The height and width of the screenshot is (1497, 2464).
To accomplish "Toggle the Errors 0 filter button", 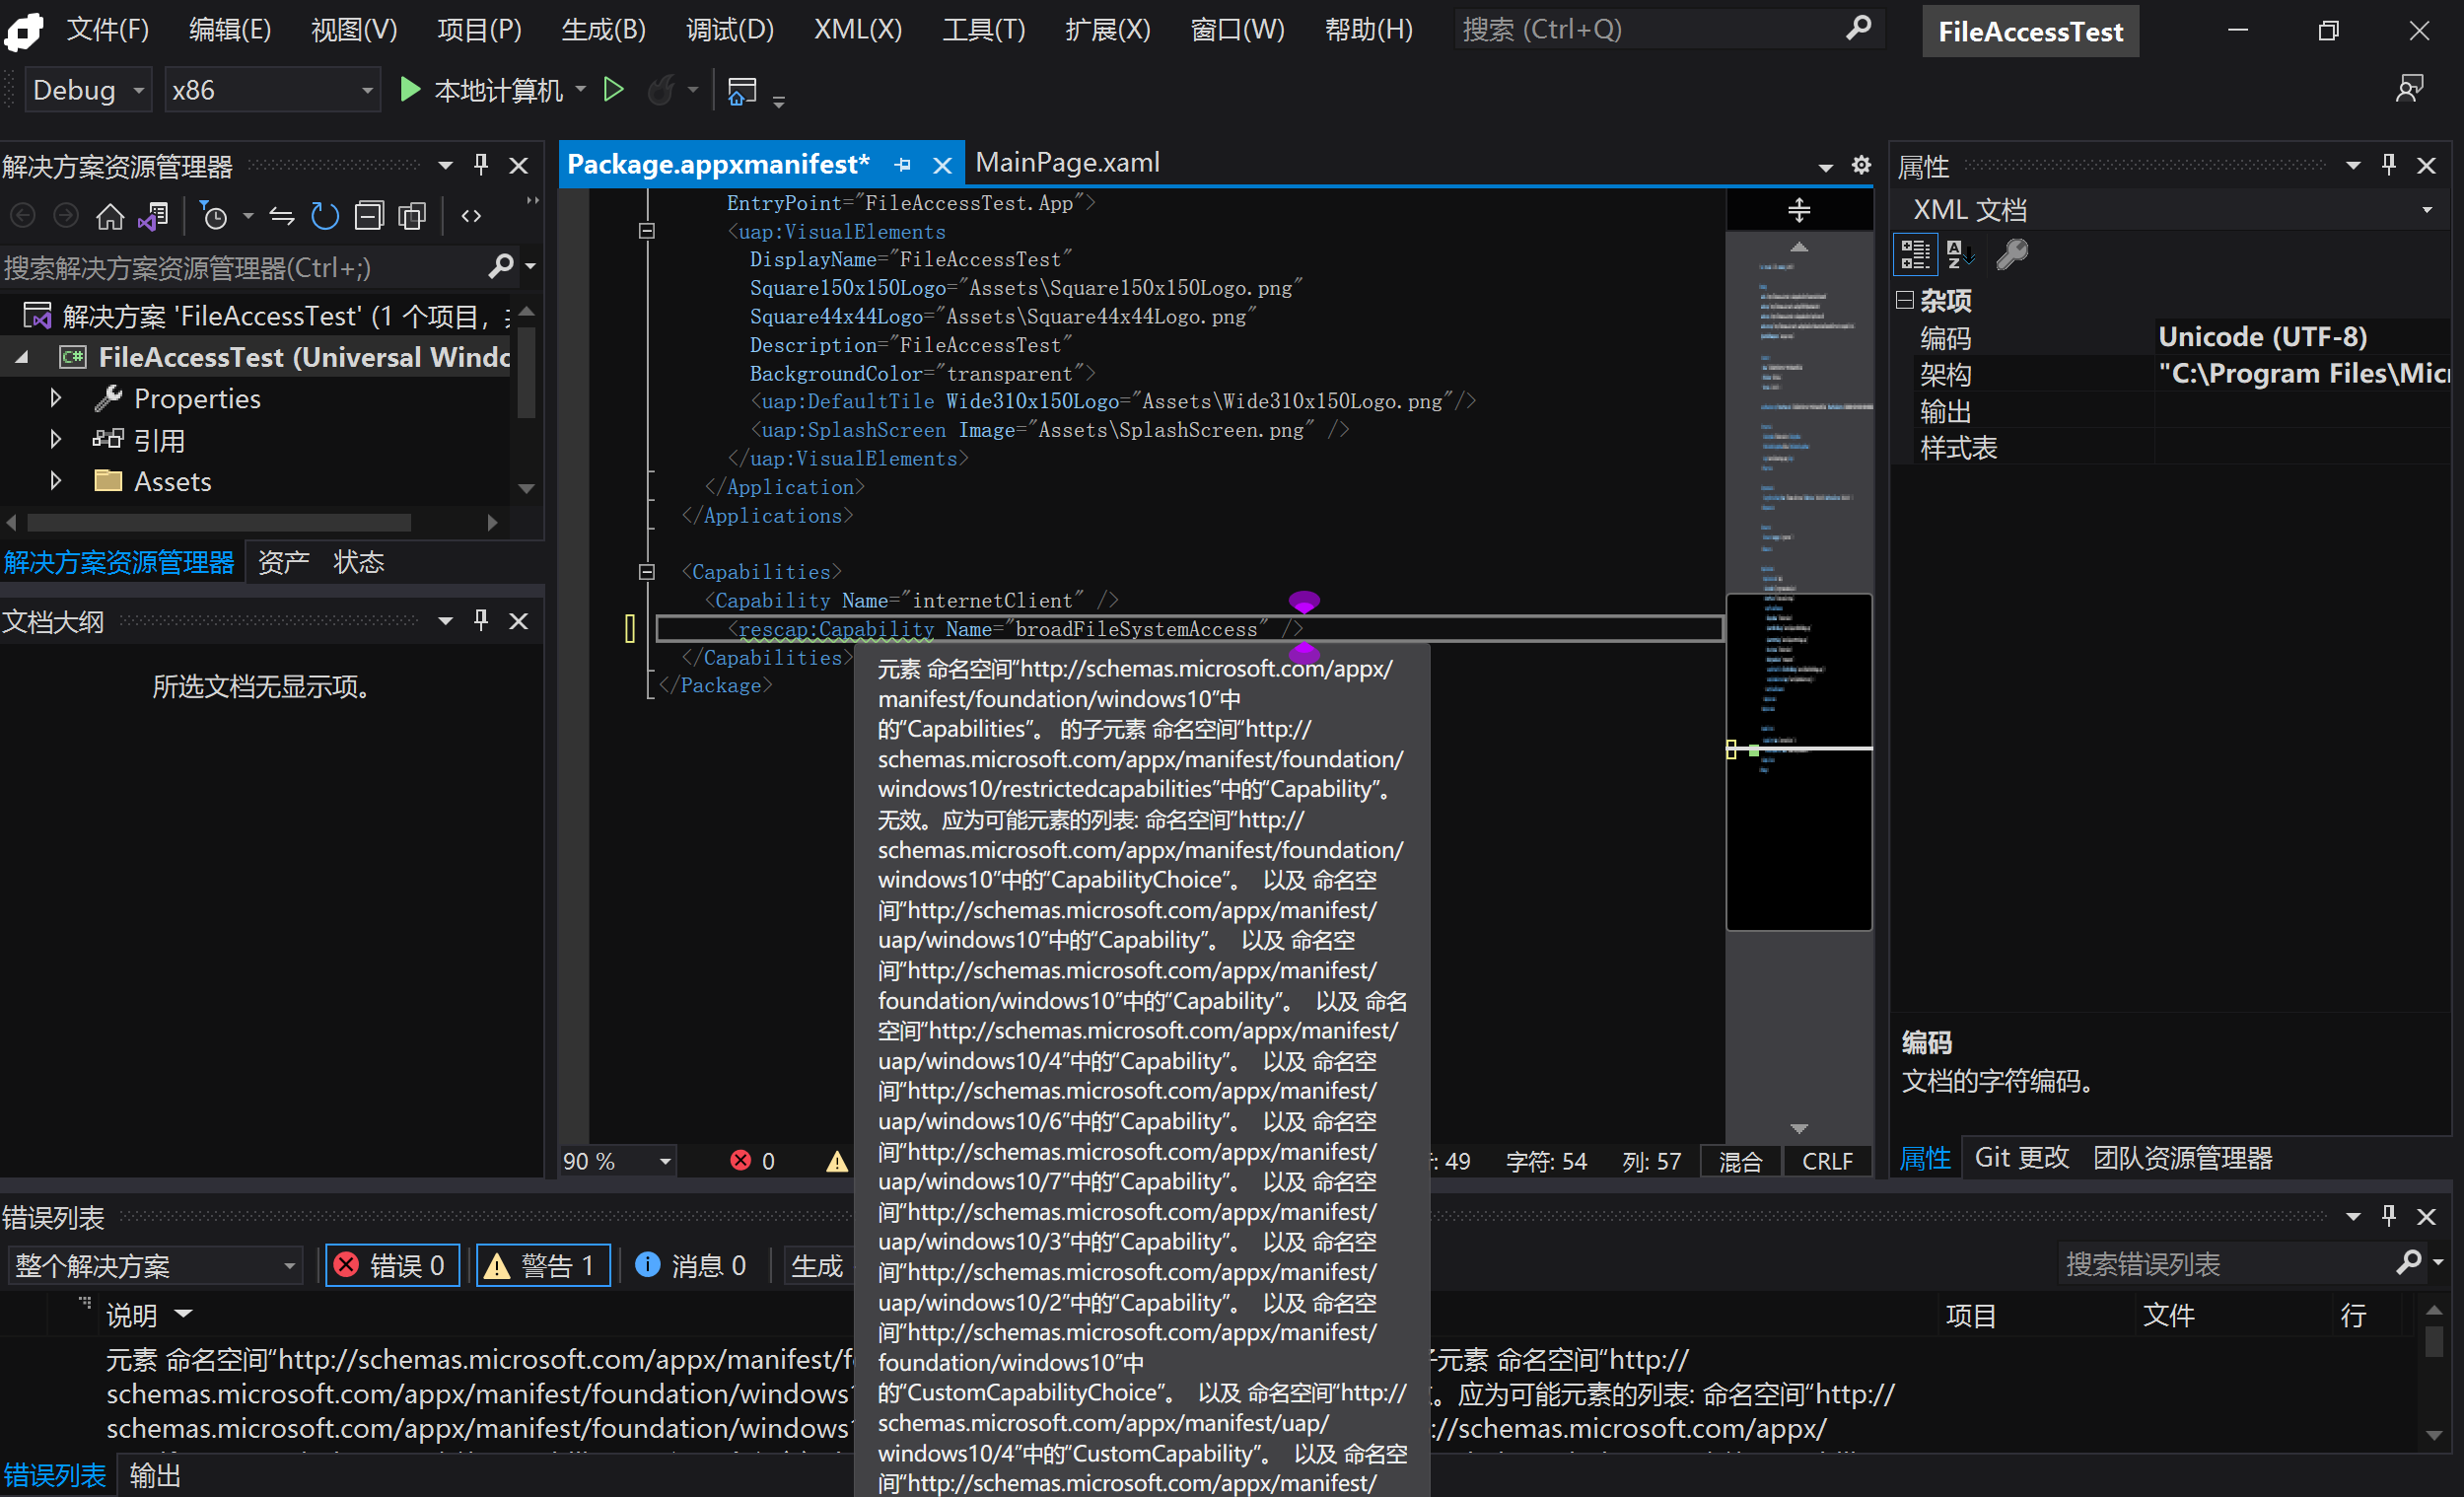I will (392, 1266).
